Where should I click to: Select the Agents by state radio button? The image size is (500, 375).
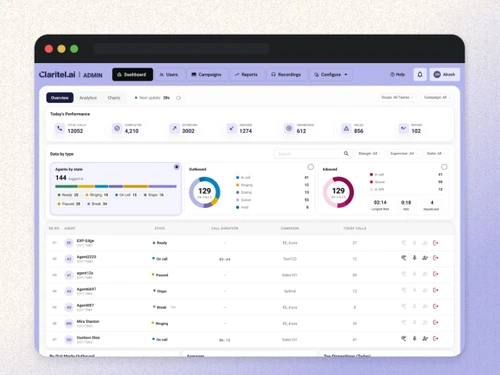pos(177,167)
